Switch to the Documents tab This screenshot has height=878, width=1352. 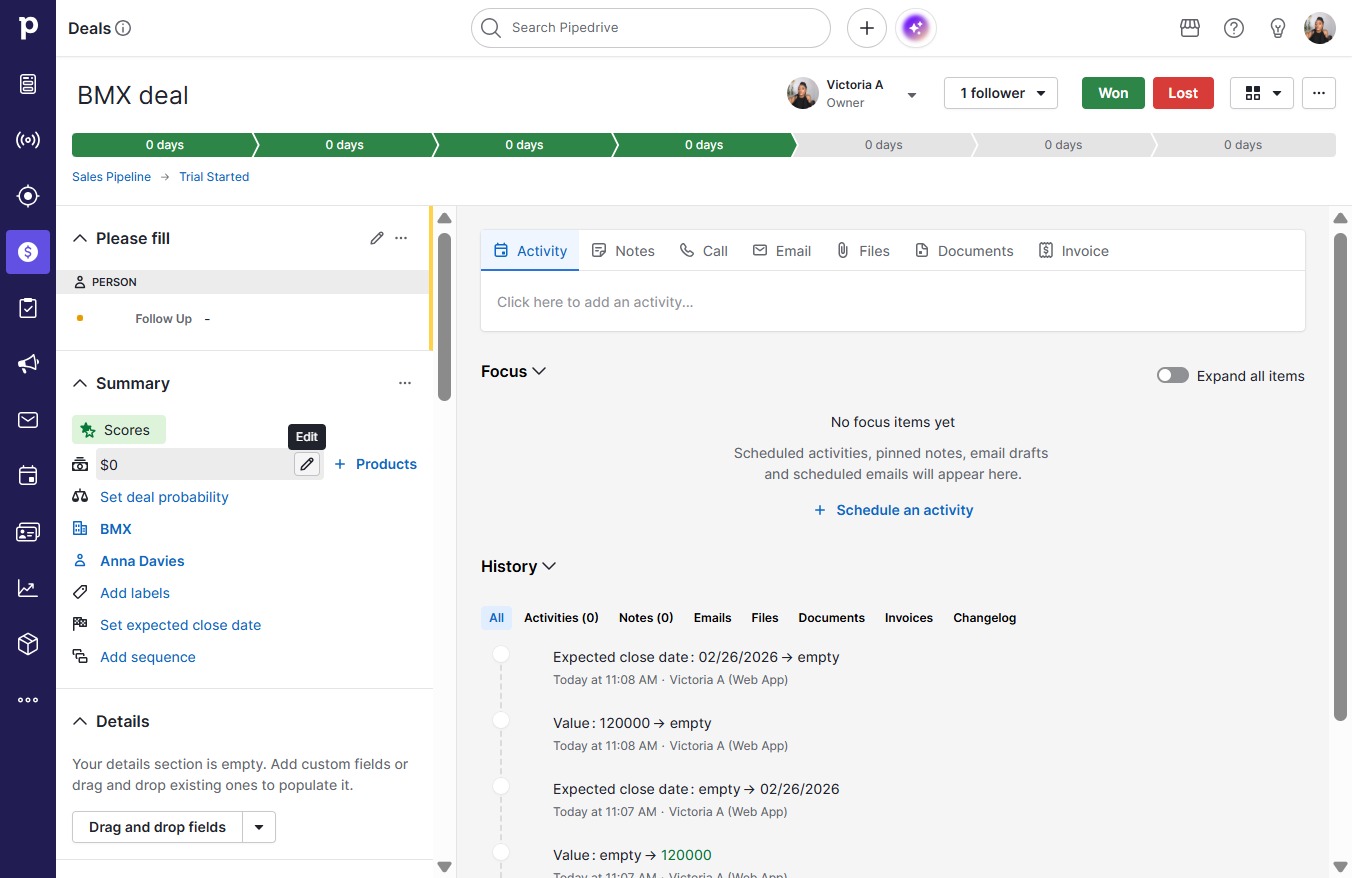pos(964,251)
